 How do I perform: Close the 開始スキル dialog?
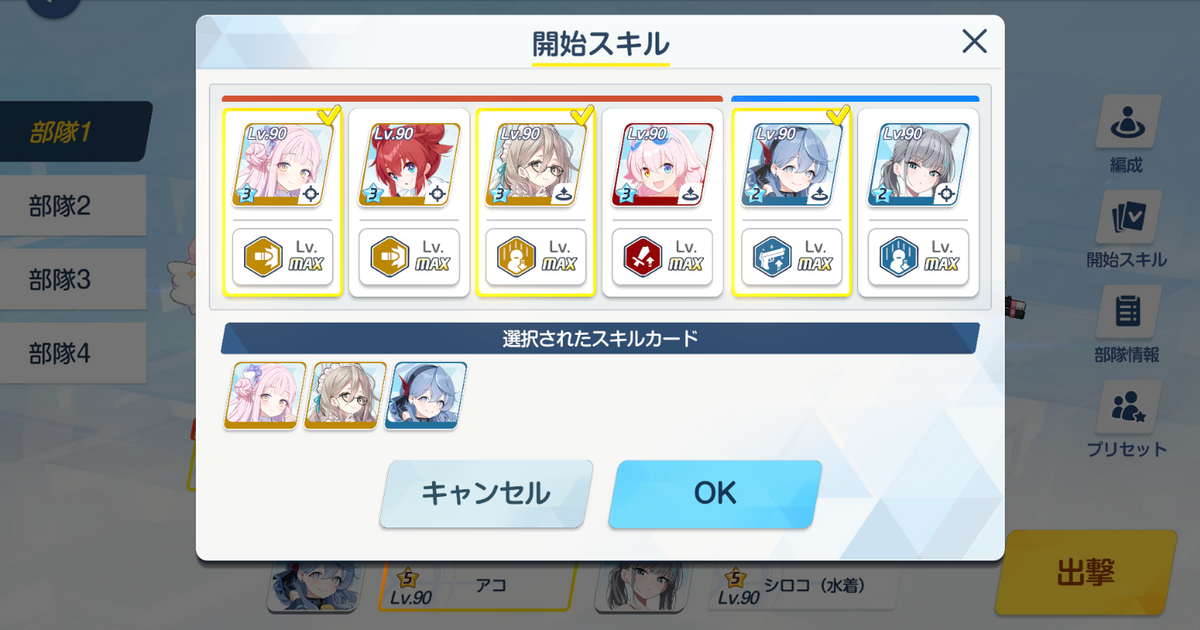974,41
